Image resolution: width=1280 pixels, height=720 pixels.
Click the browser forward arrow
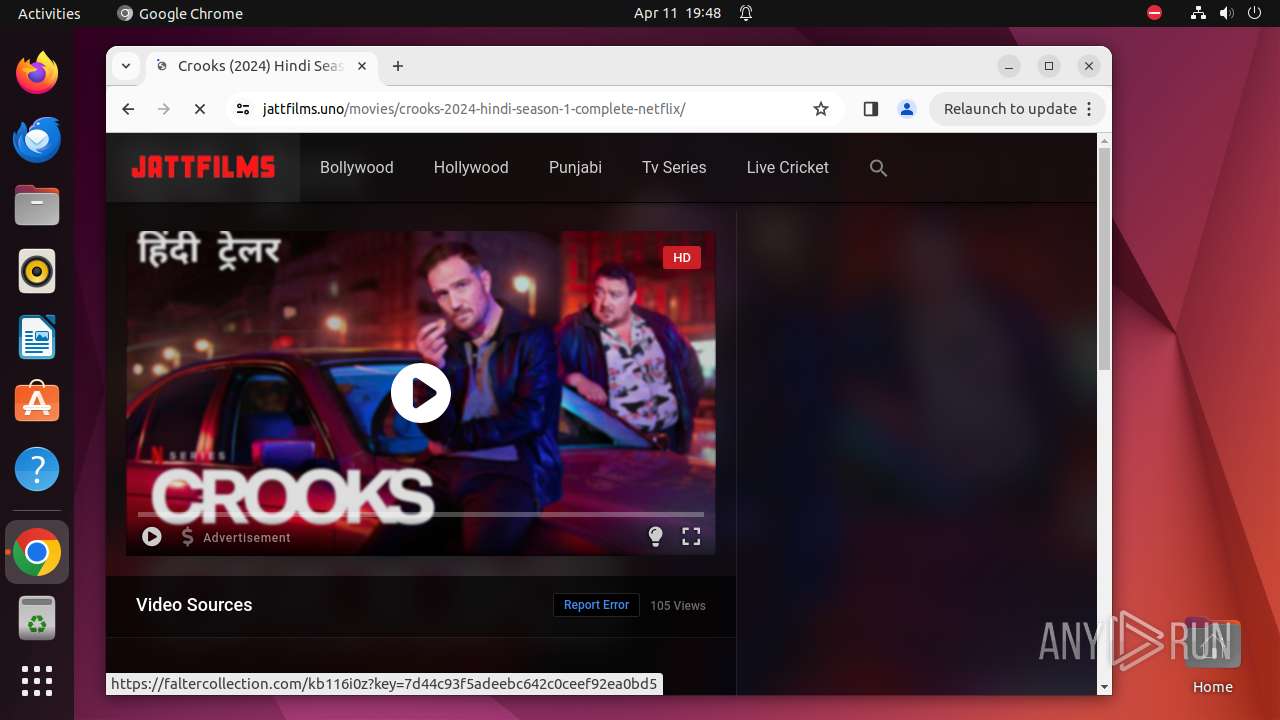[x=164, y=109]
